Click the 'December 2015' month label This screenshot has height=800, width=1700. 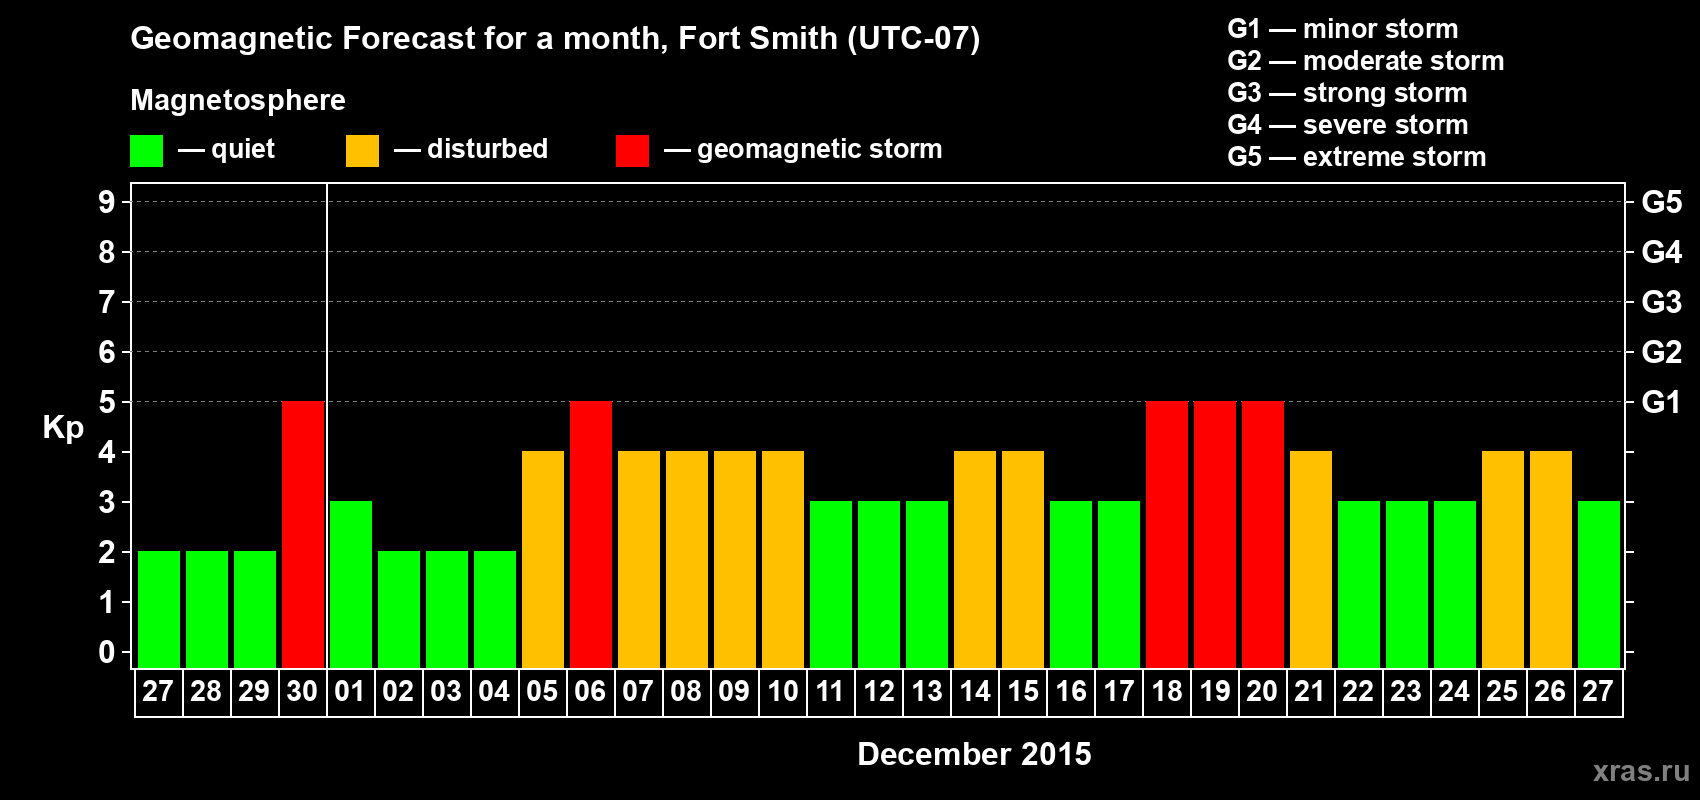pos(975,754)
